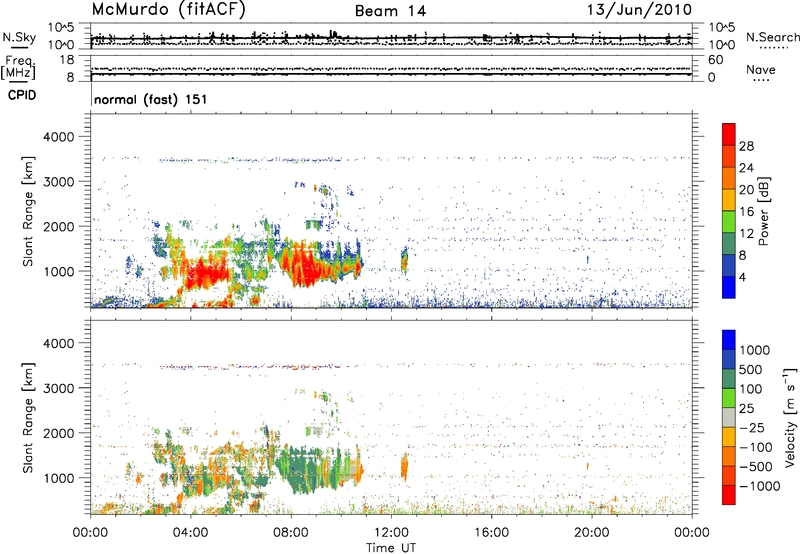Click the 08:00 time tick label

[x=291, y=533]
